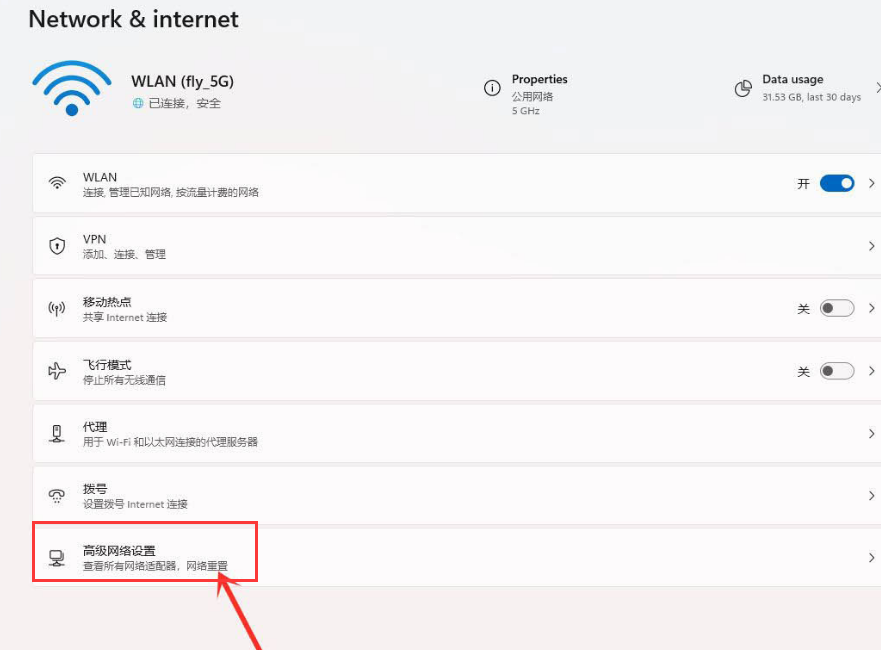Turn on 飞行模式 airplane mode switch
Screen dimensions: 881x650
835,371
